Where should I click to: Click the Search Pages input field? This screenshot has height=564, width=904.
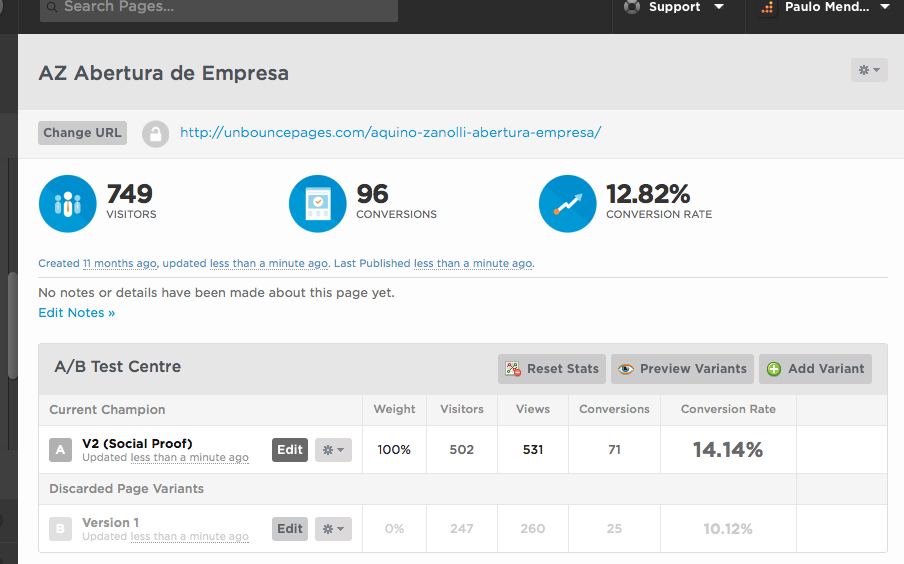click(219, 8)
